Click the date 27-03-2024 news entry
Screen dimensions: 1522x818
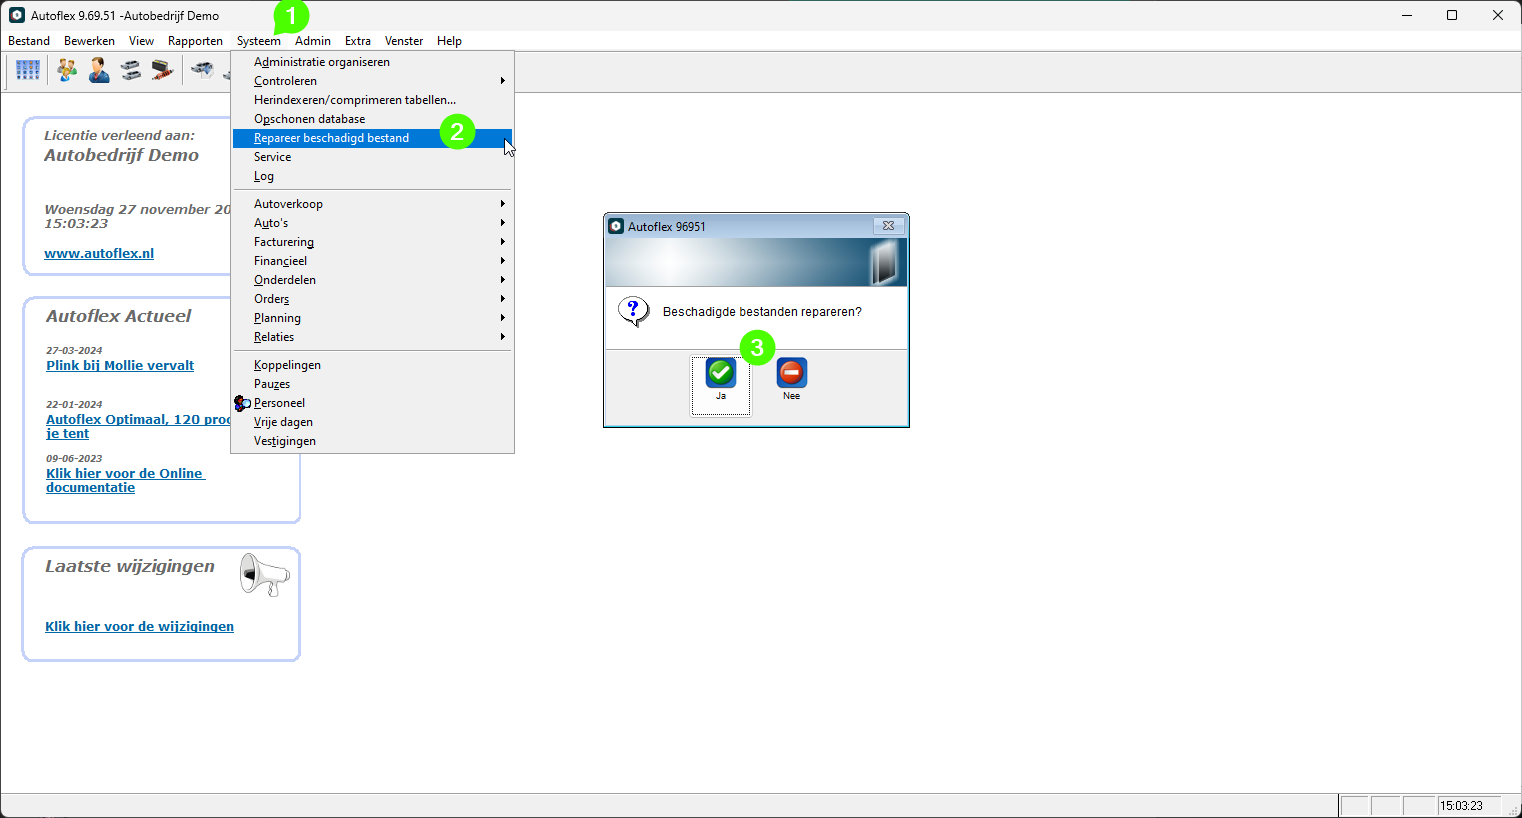[x=74, y=350]
